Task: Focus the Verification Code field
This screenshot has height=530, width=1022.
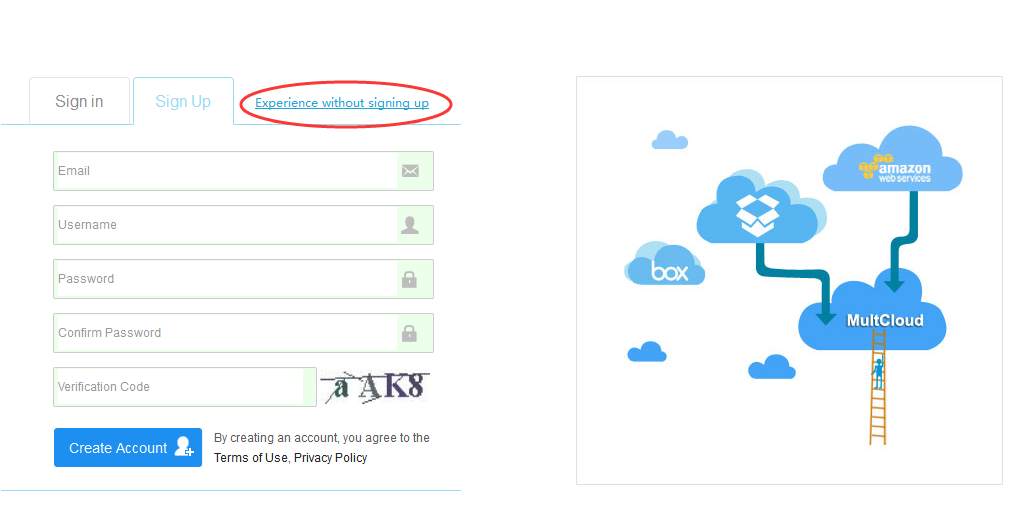Action: (x=184, y=387)
